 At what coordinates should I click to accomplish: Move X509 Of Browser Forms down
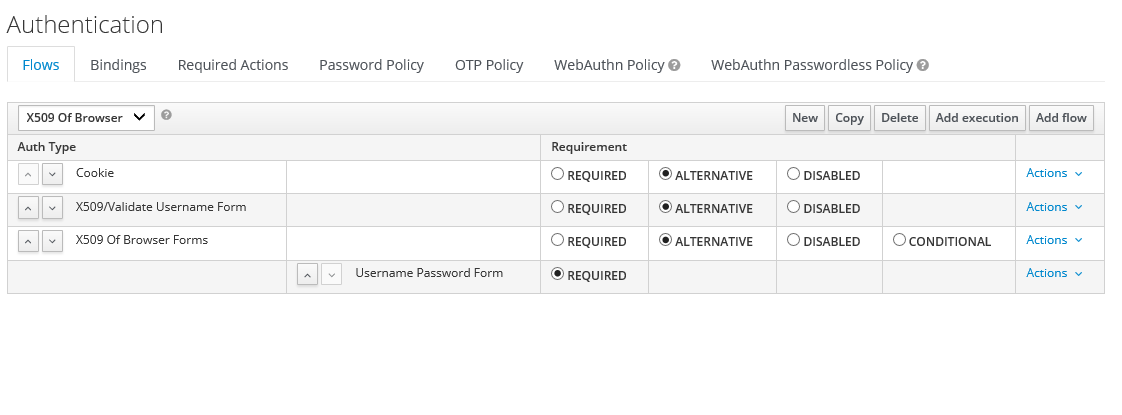(x=52, y=241)
